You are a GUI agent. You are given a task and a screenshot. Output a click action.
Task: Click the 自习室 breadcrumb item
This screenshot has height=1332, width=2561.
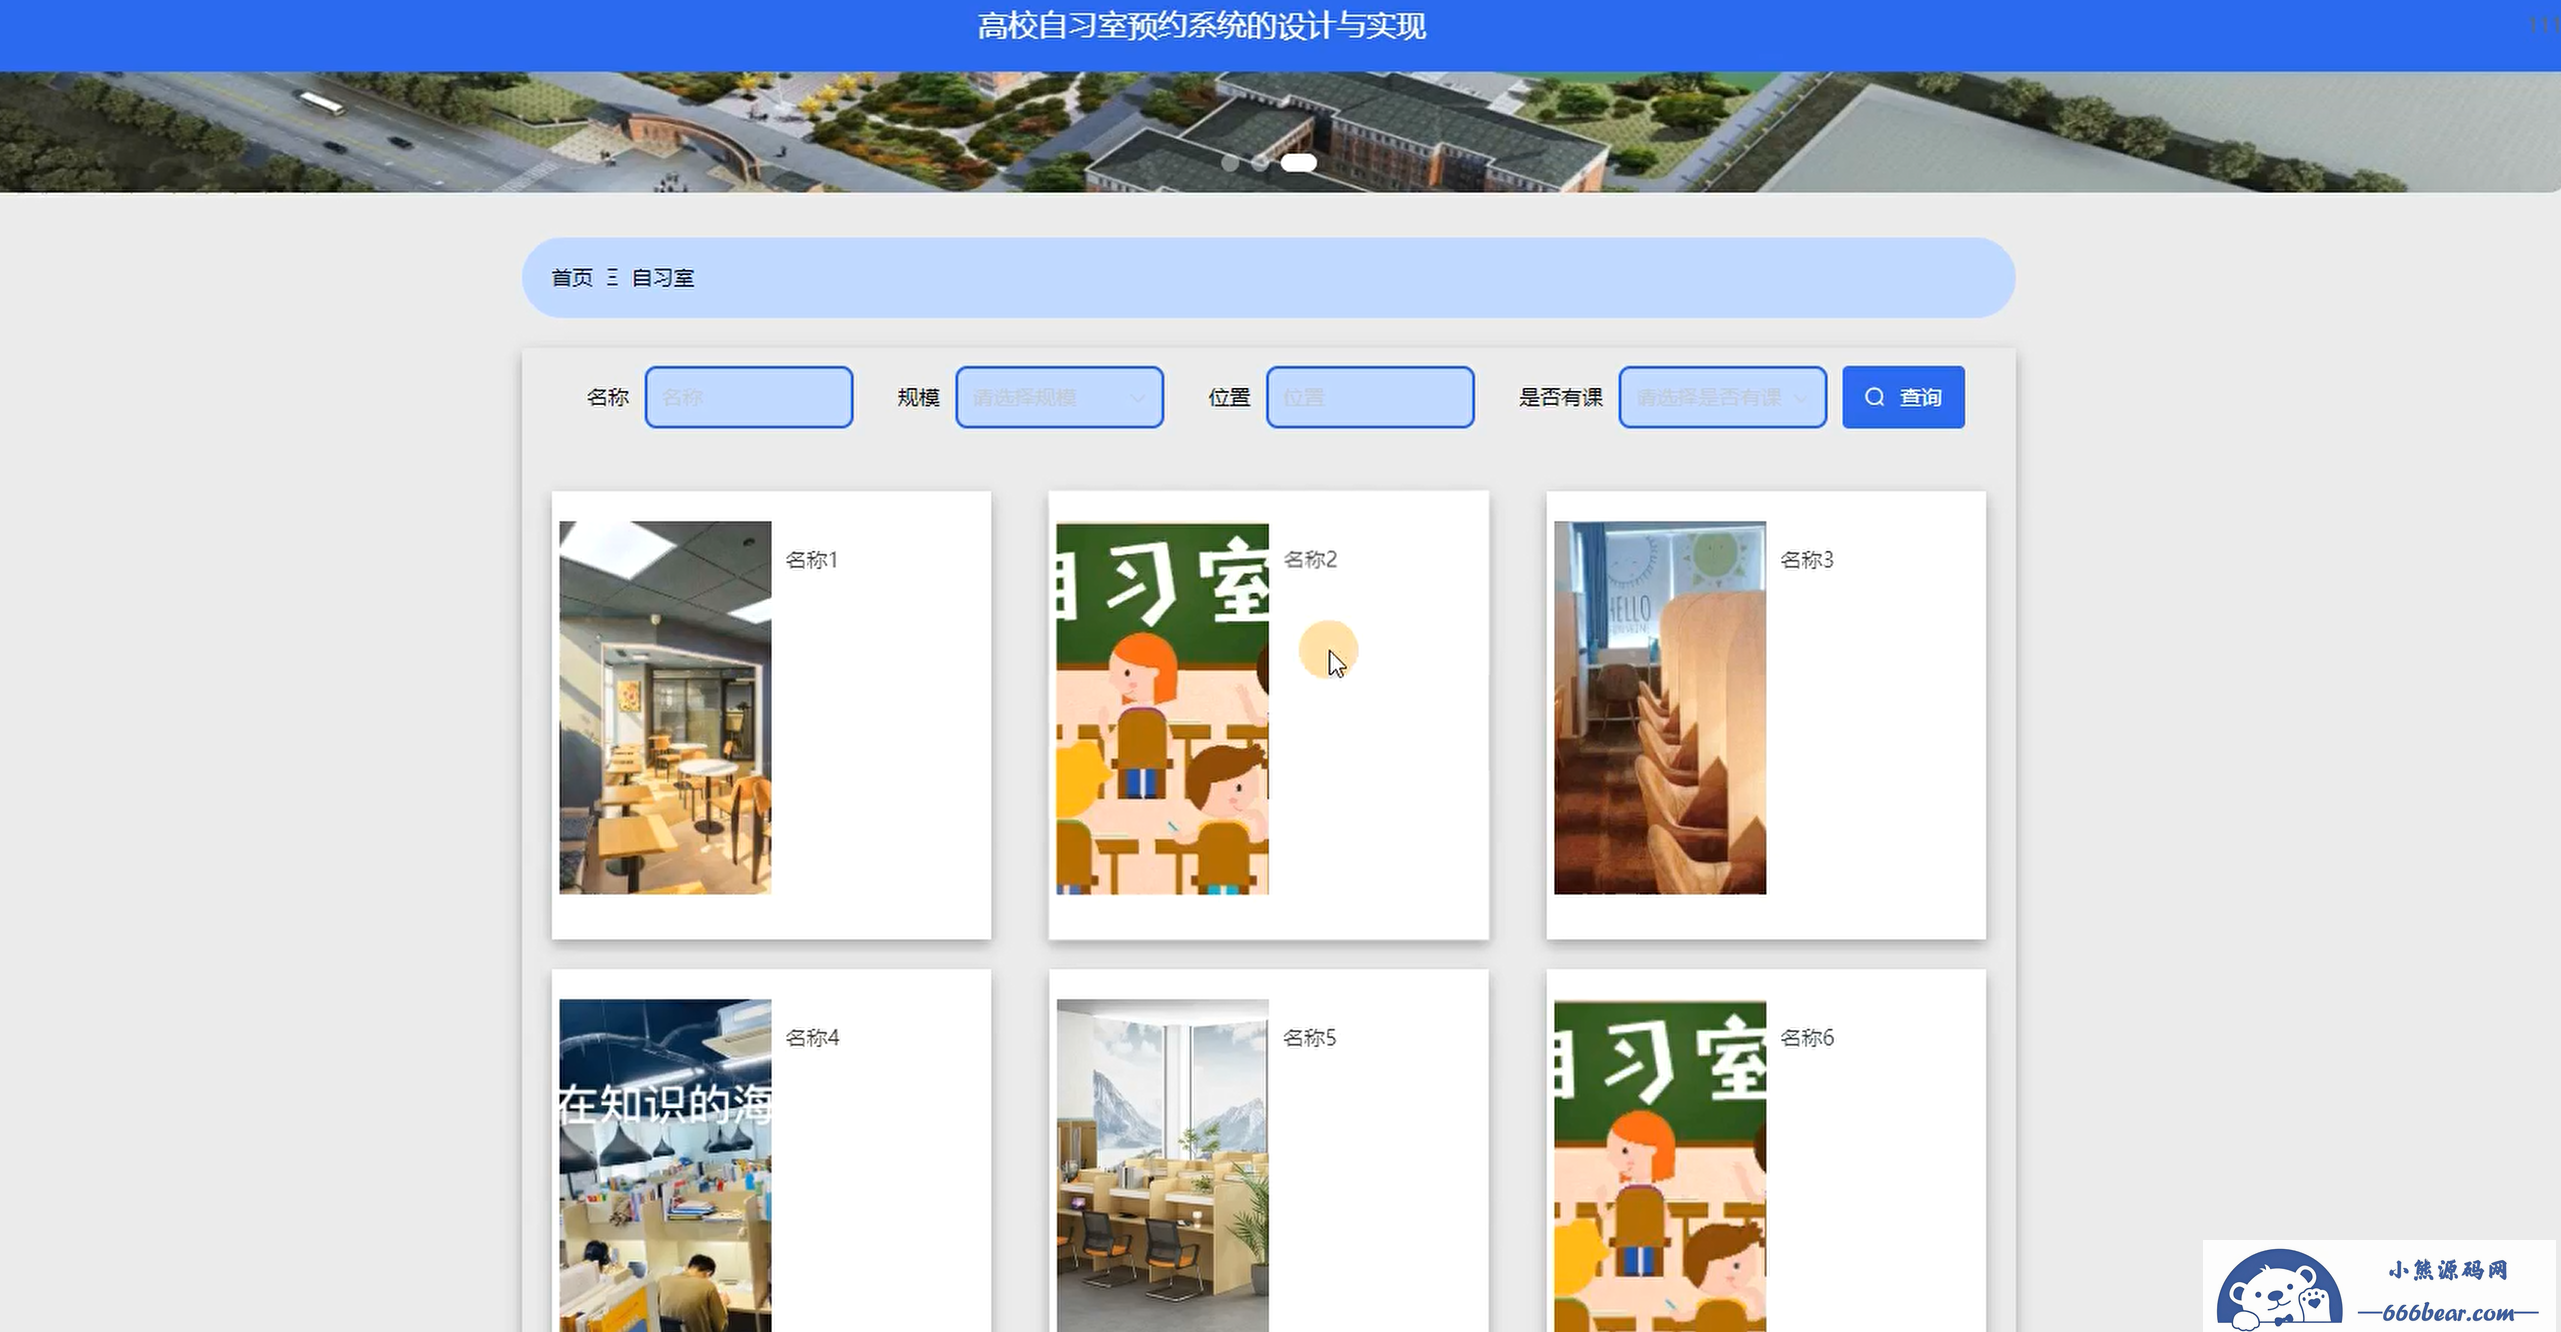663,278
